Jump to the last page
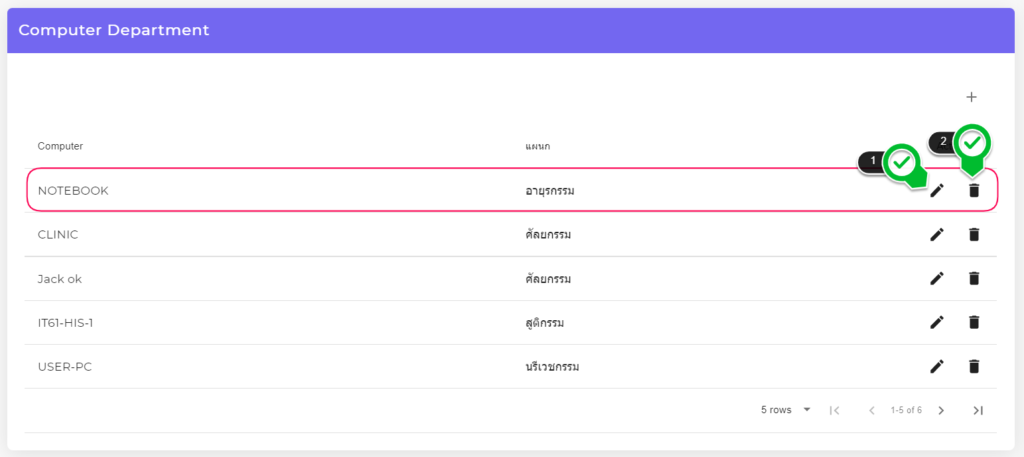This screenshot has height=457, width=1024. (x=978, y=410)
